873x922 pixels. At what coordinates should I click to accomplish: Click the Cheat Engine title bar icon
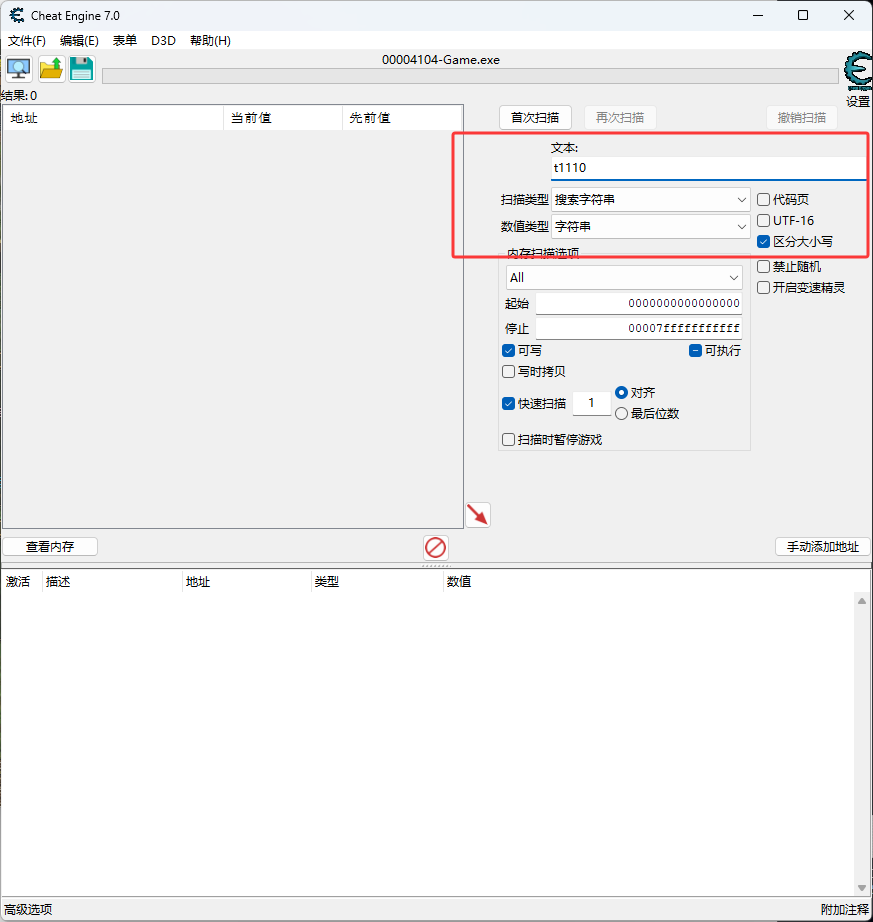[x=16, y=15]
